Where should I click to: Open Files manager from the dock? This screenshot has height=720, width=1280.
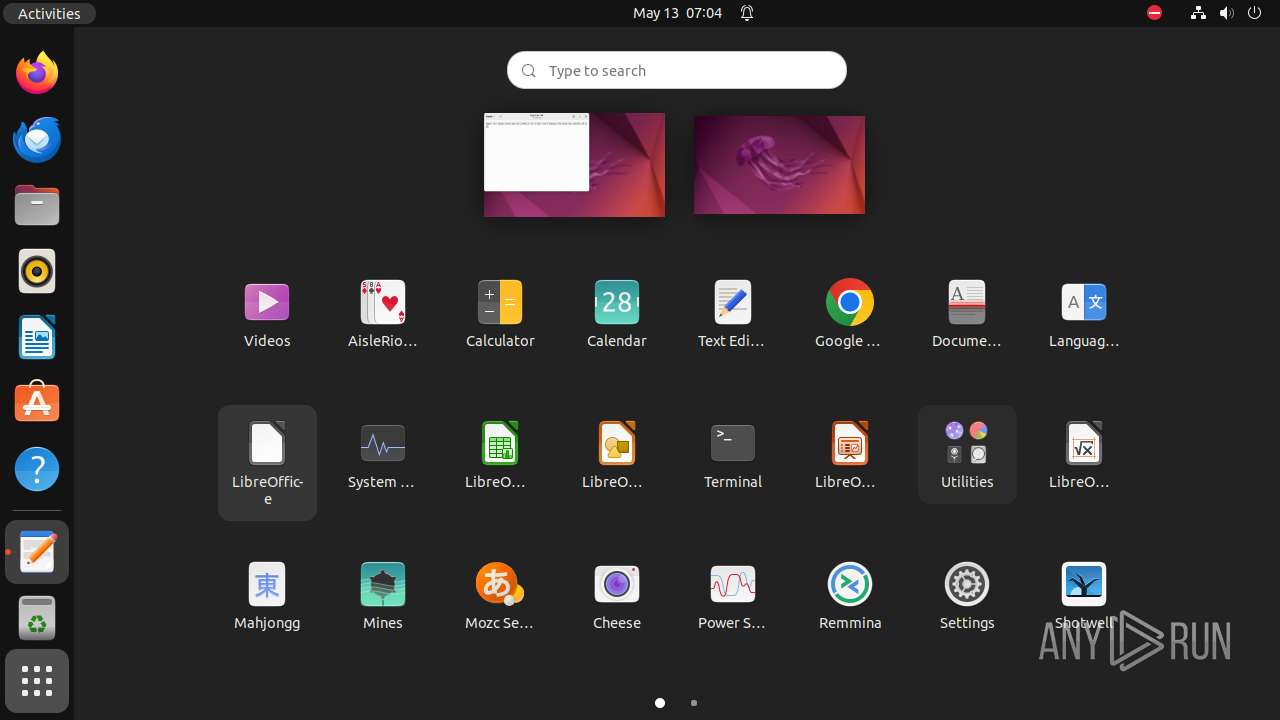[37, 205]
